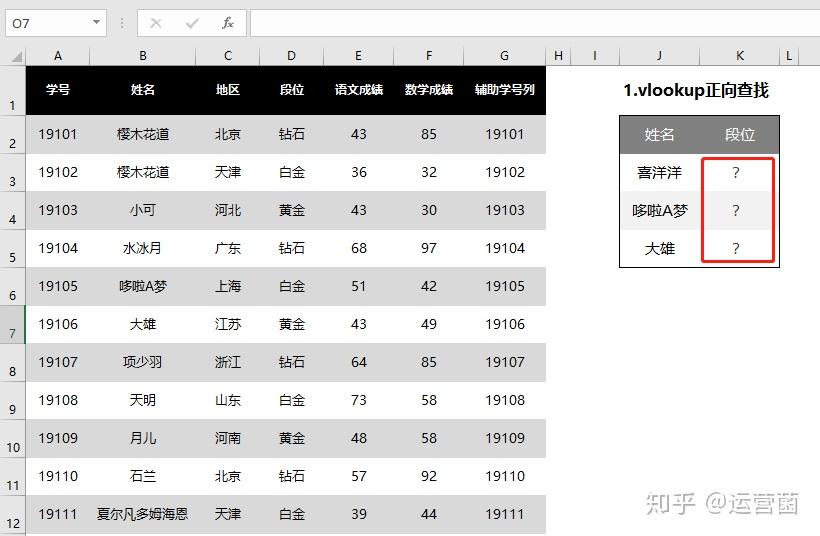Image resolution: width=820 pixels, height=536 pixels.
Task: Click the name cell 天明
Action: coord(142,401)
